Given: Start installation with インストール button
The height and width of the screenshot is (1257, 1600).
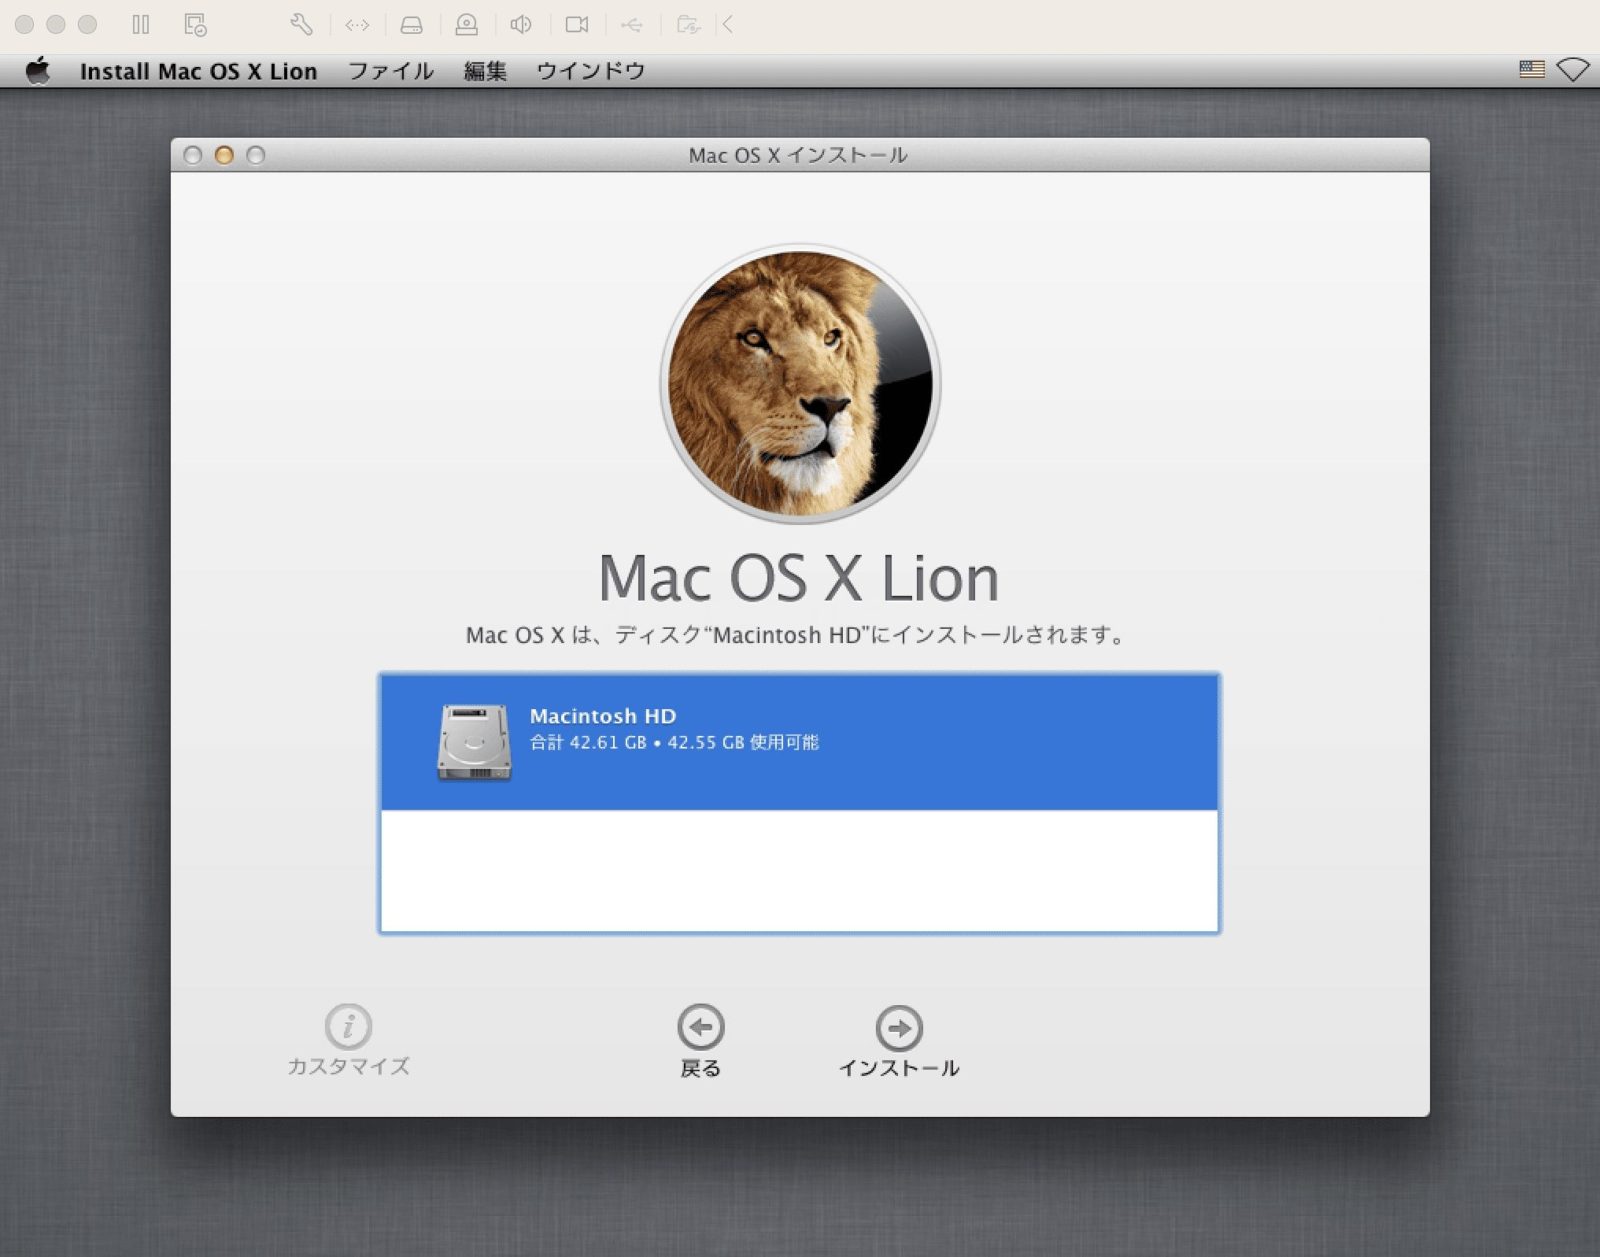Looking at the screenshot, I should tap(899, 1042).
